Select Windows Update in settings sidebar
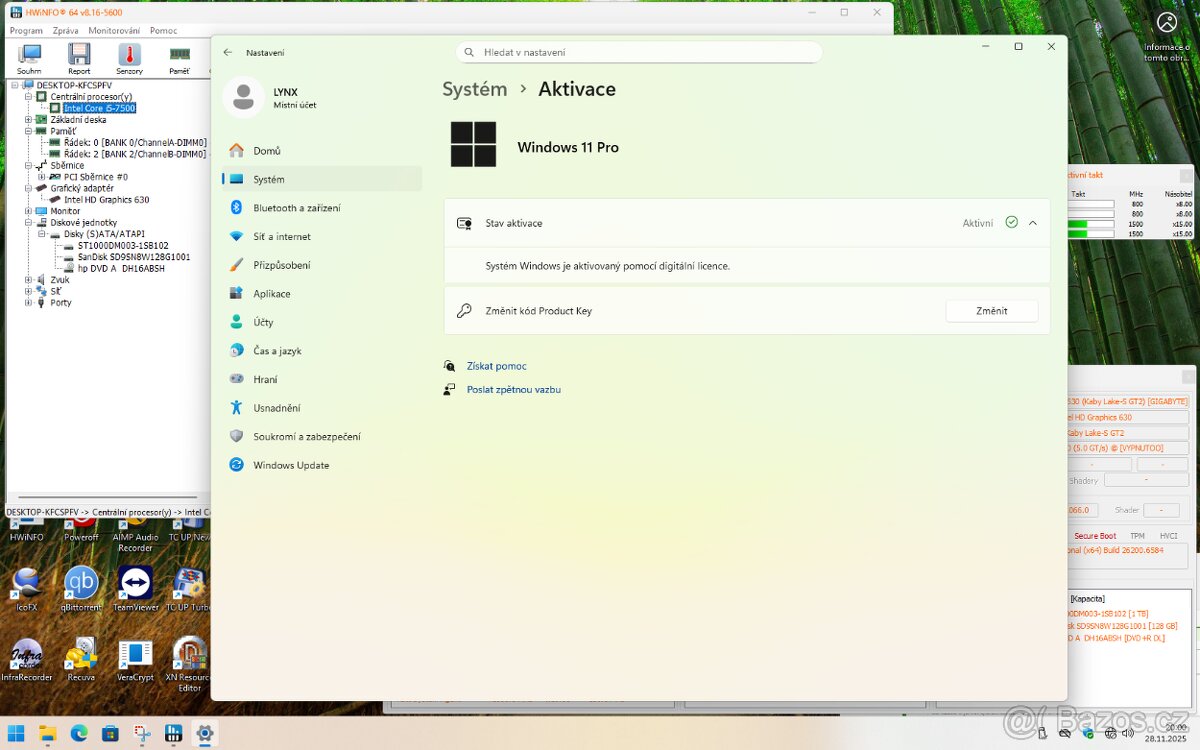1200x750 pixels. tap(290, 465)
